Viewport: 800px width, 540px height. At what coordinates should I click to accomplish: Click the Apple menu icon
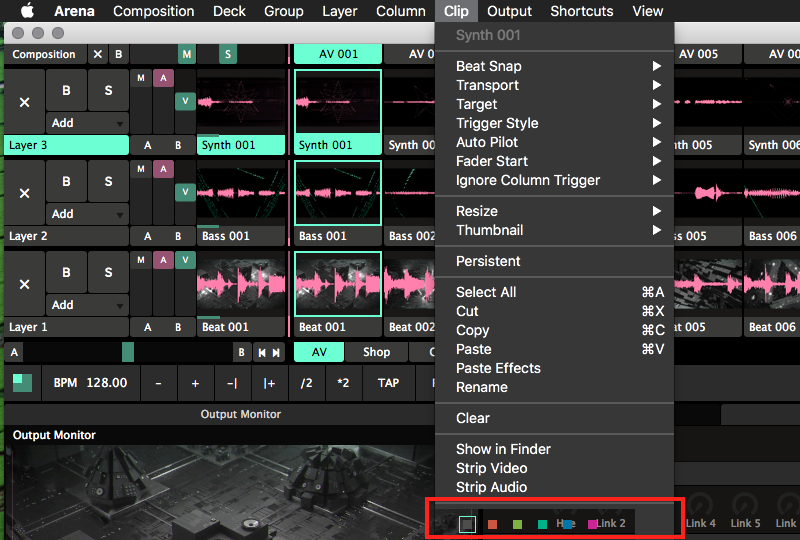click(27, 11)
